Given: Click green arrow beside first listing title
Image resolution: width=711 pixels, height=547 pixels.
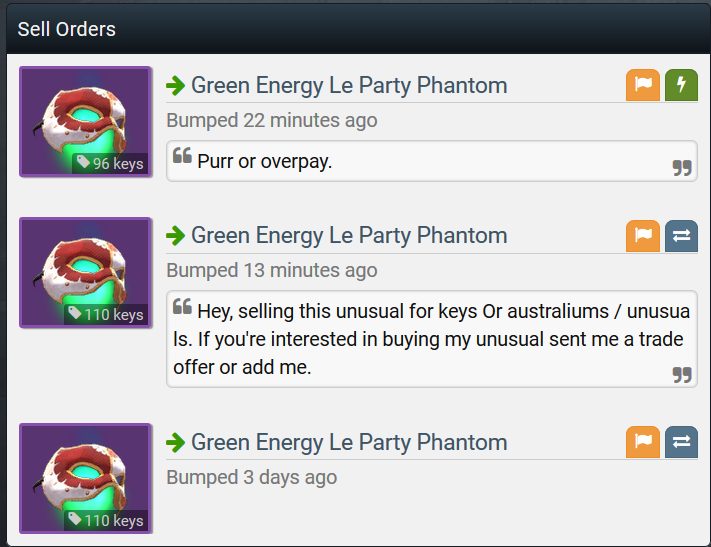Looking at the screenshot, I should click(176, 86).
